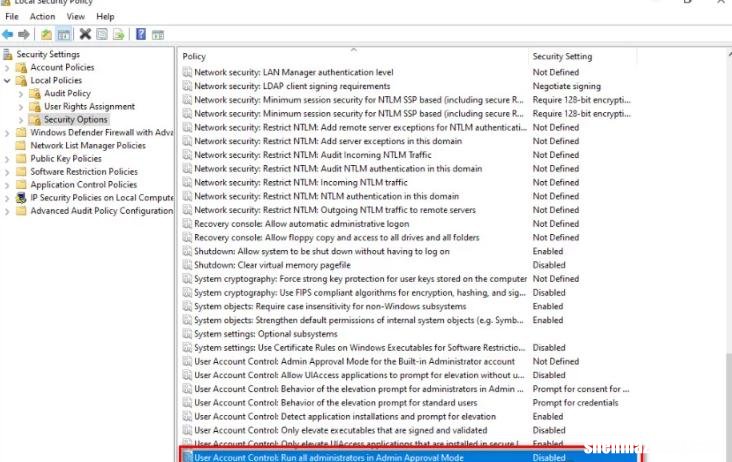Open the Action menu
The height and width of the screenshot is (462, 732).
click(42, 16)
